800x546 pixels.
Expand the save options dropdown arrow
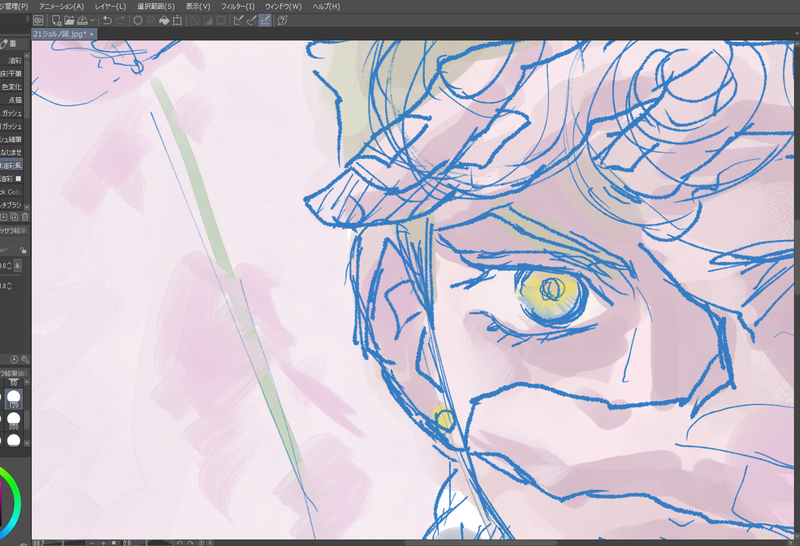[x=92, y=20]
